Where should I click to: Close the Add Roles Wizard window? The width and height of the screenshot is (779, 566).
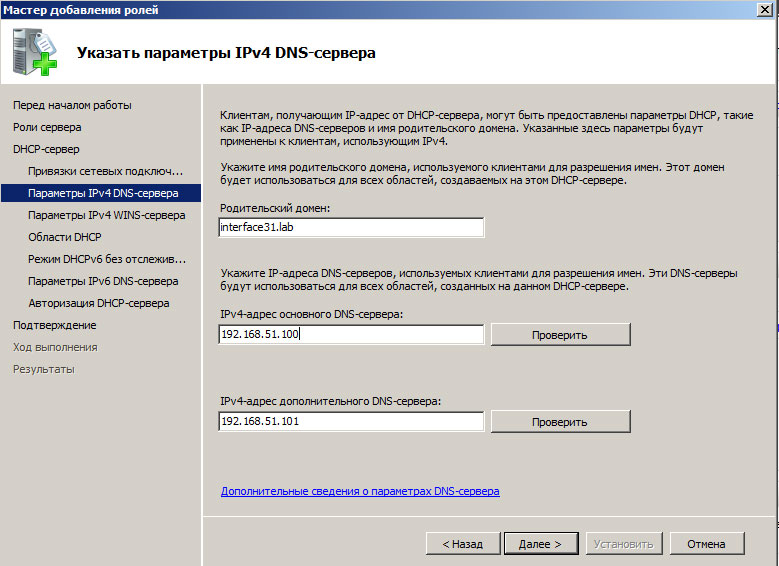(x=765, y=9)
